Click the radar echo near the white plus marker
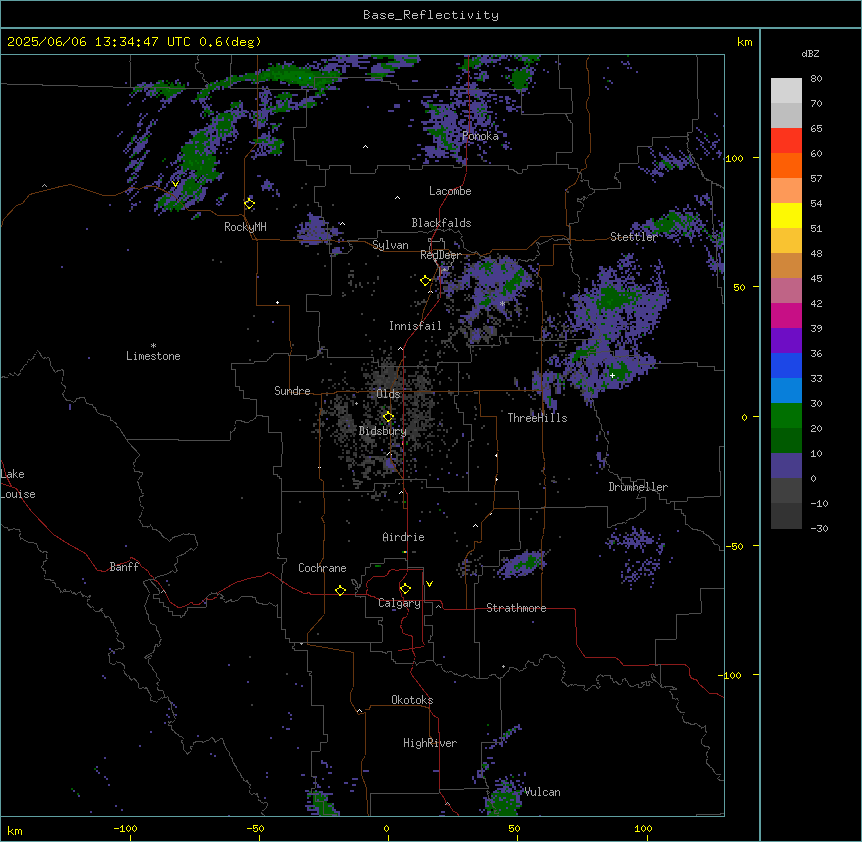This screenshot has width=862, height=842. [x=621, y=373]
